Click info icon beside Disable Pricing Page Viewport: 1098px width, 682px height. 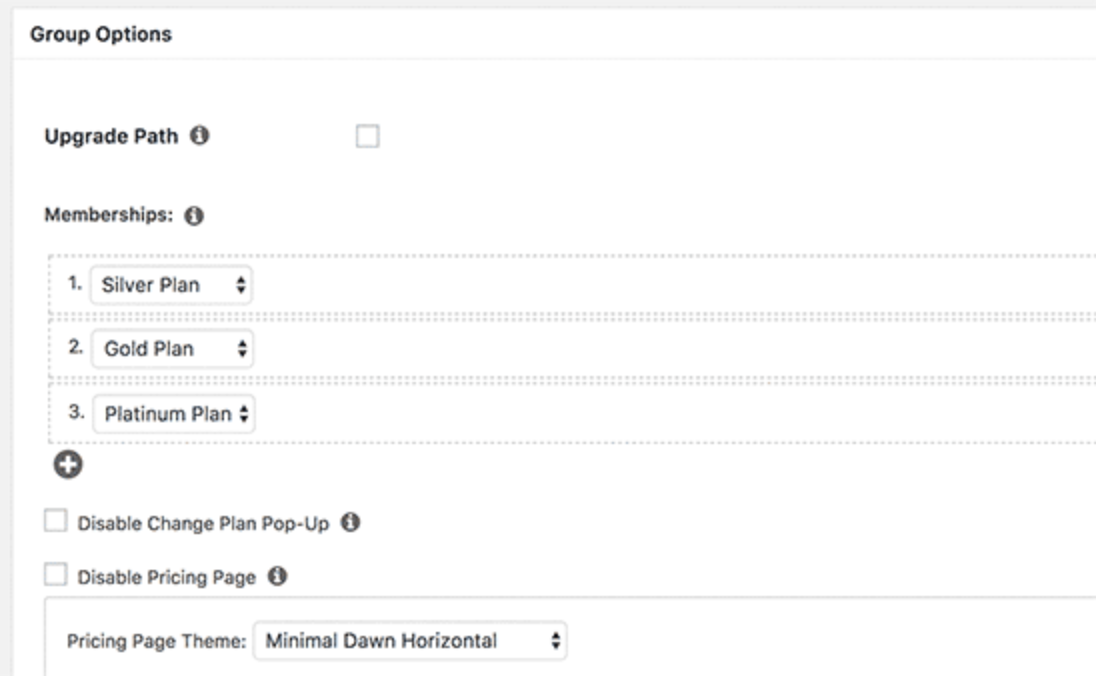[x=278, y=576]
